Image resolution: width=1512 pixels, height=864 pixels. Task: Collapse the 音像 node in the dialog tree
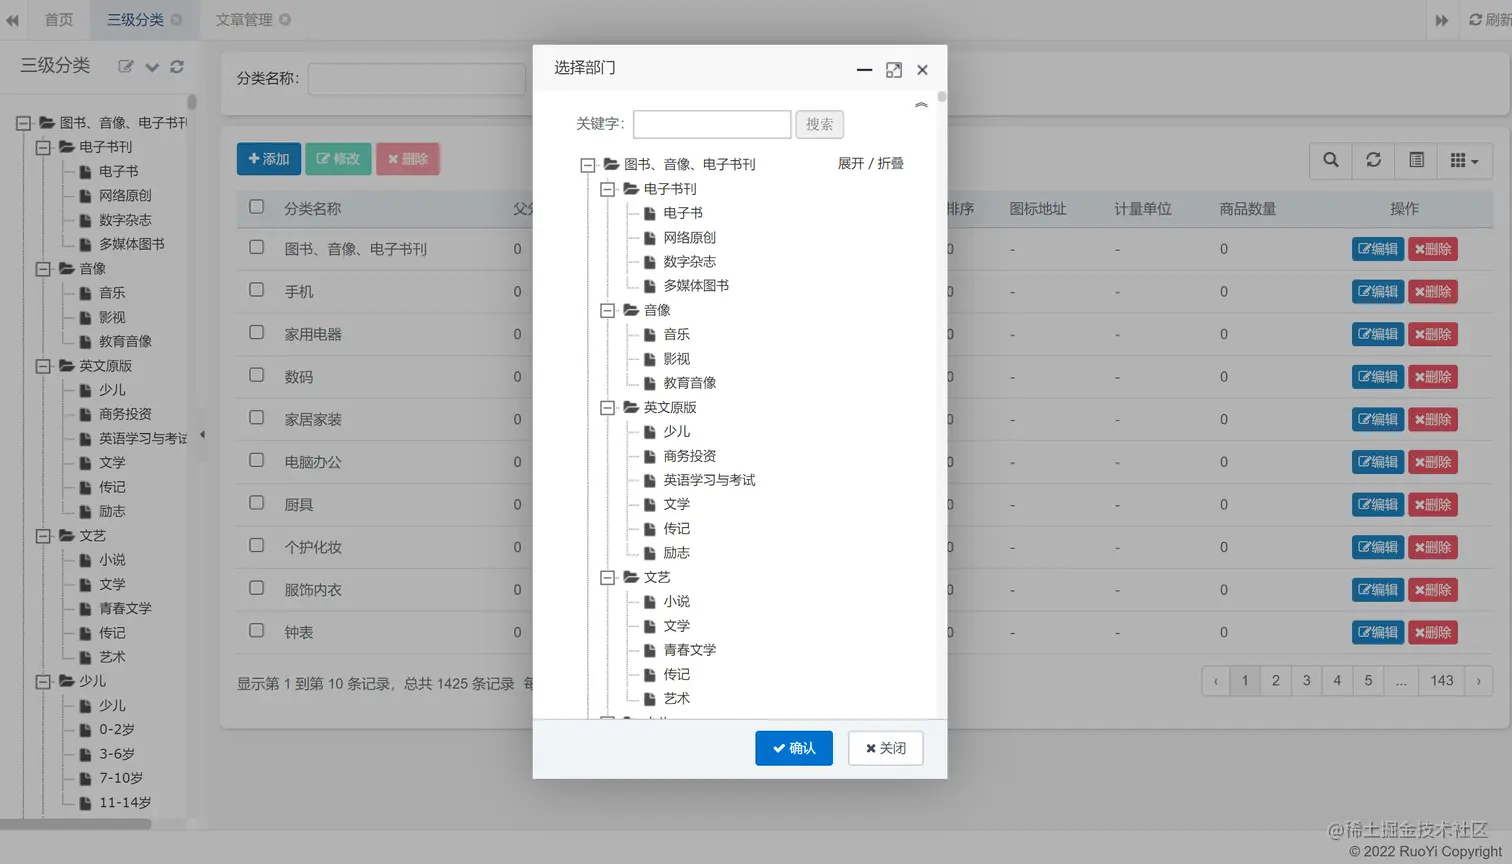pyautogui.click(x=607, y=311)
